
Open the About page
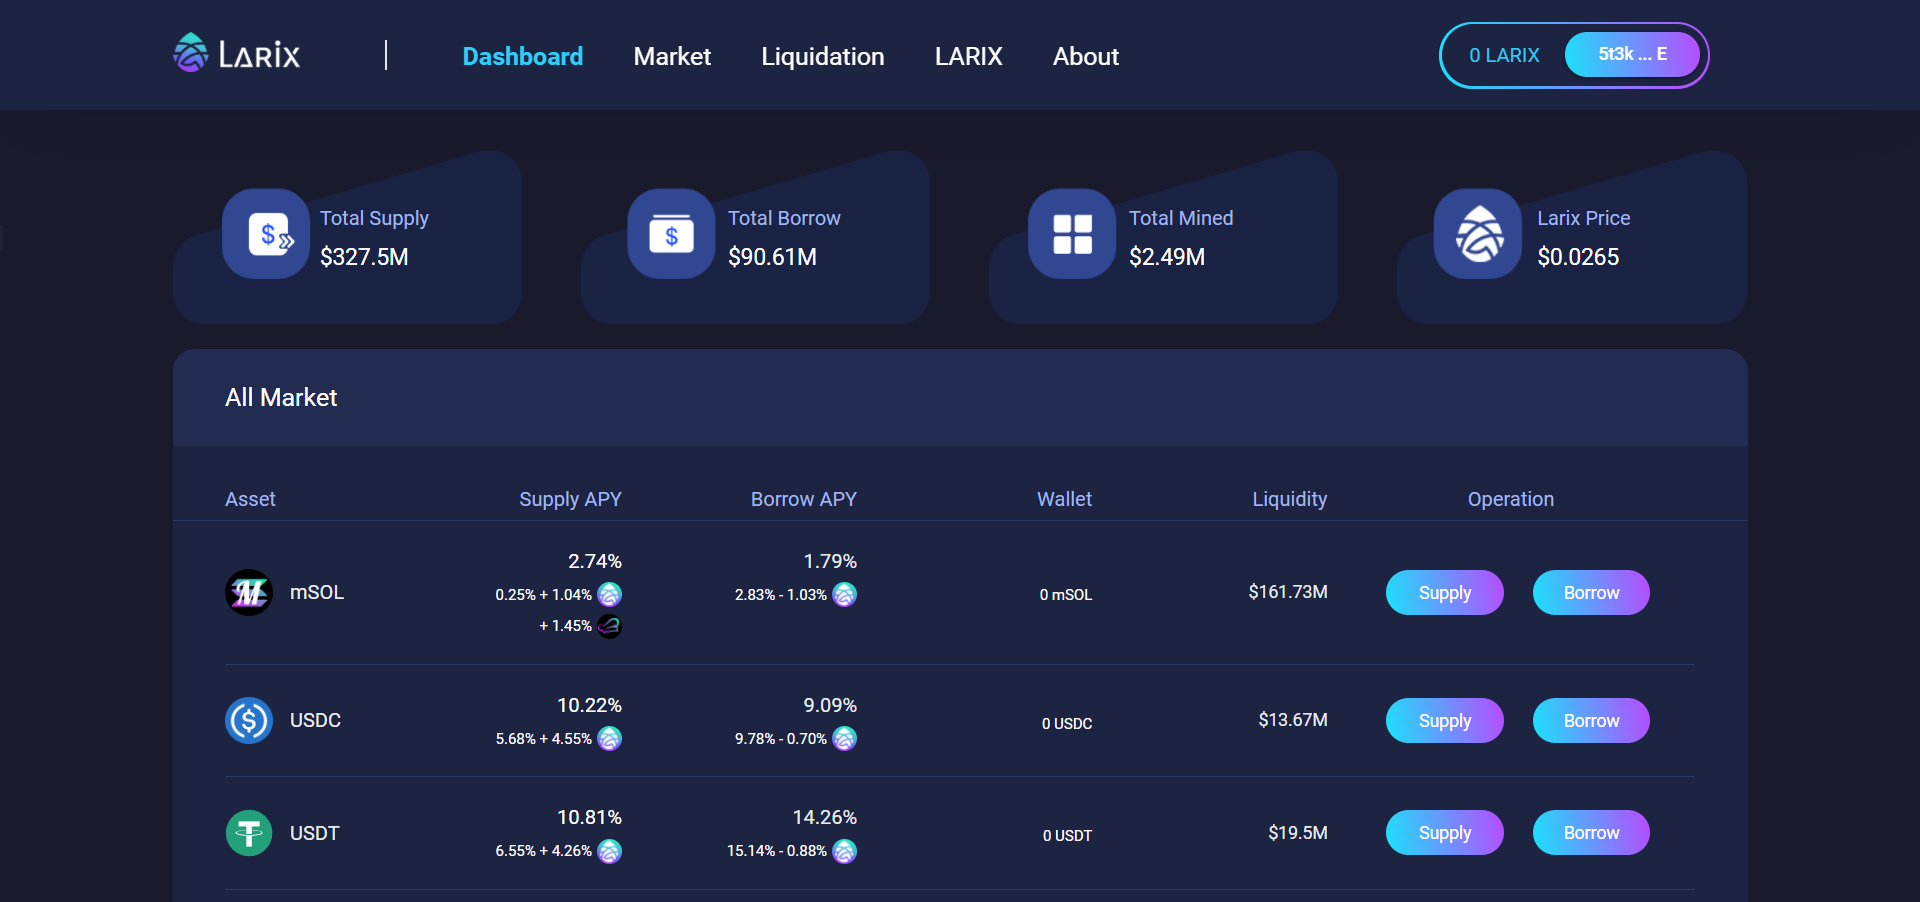point(1085,56)
